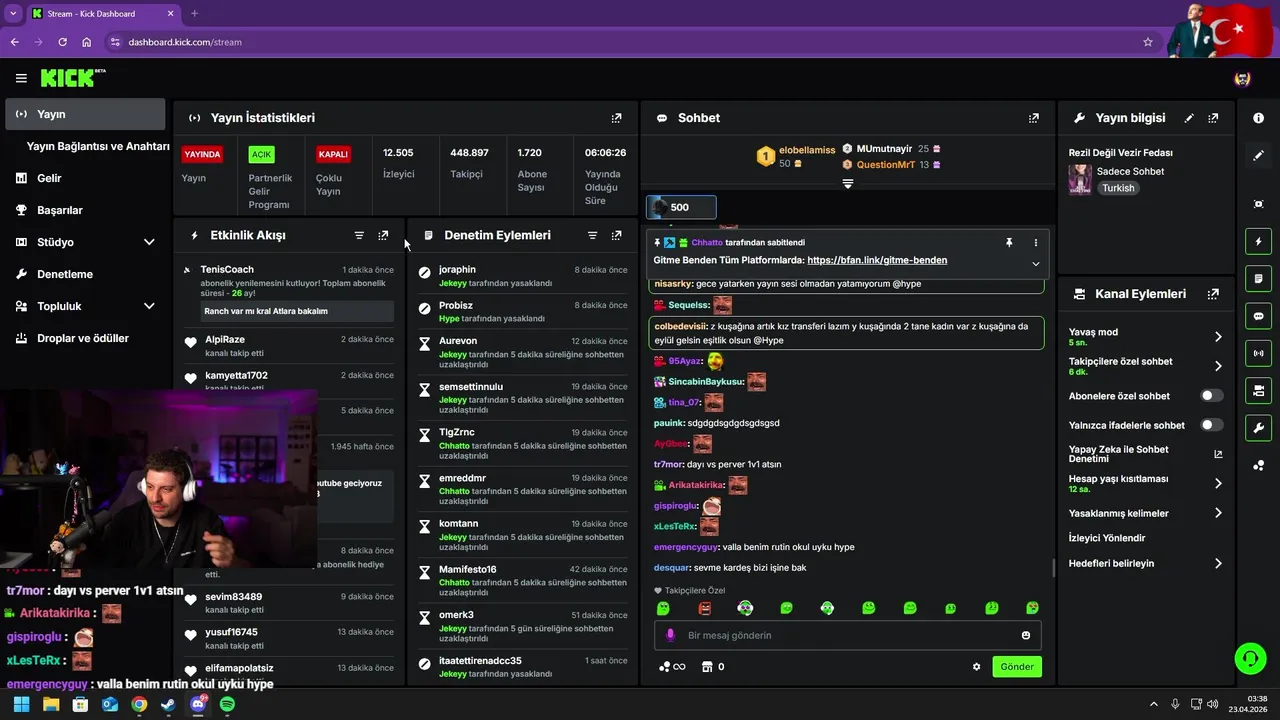Open the hamburger menu beside the Kick logo

21,78
